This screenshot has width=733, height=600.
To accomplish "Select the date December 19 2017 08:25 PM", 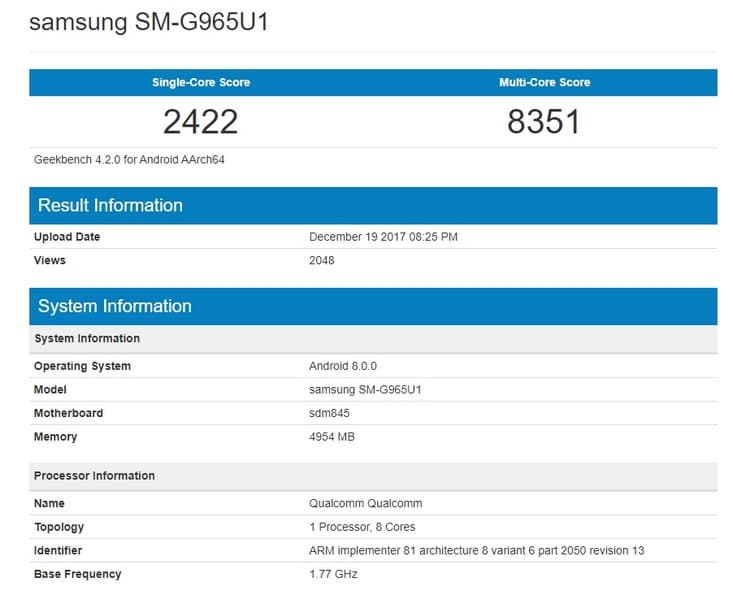I will 383,237.
